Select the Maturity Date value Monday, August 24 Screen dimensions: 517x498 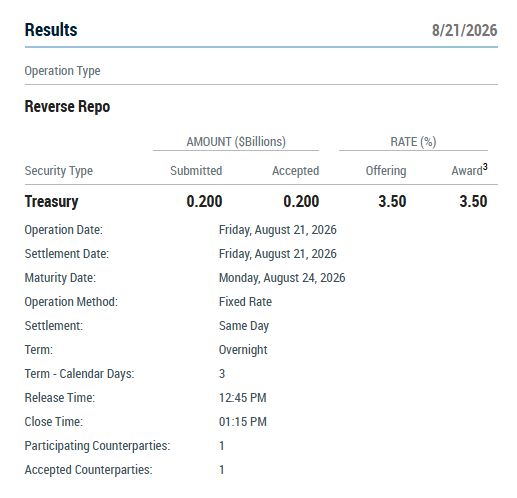pos(282,278)
